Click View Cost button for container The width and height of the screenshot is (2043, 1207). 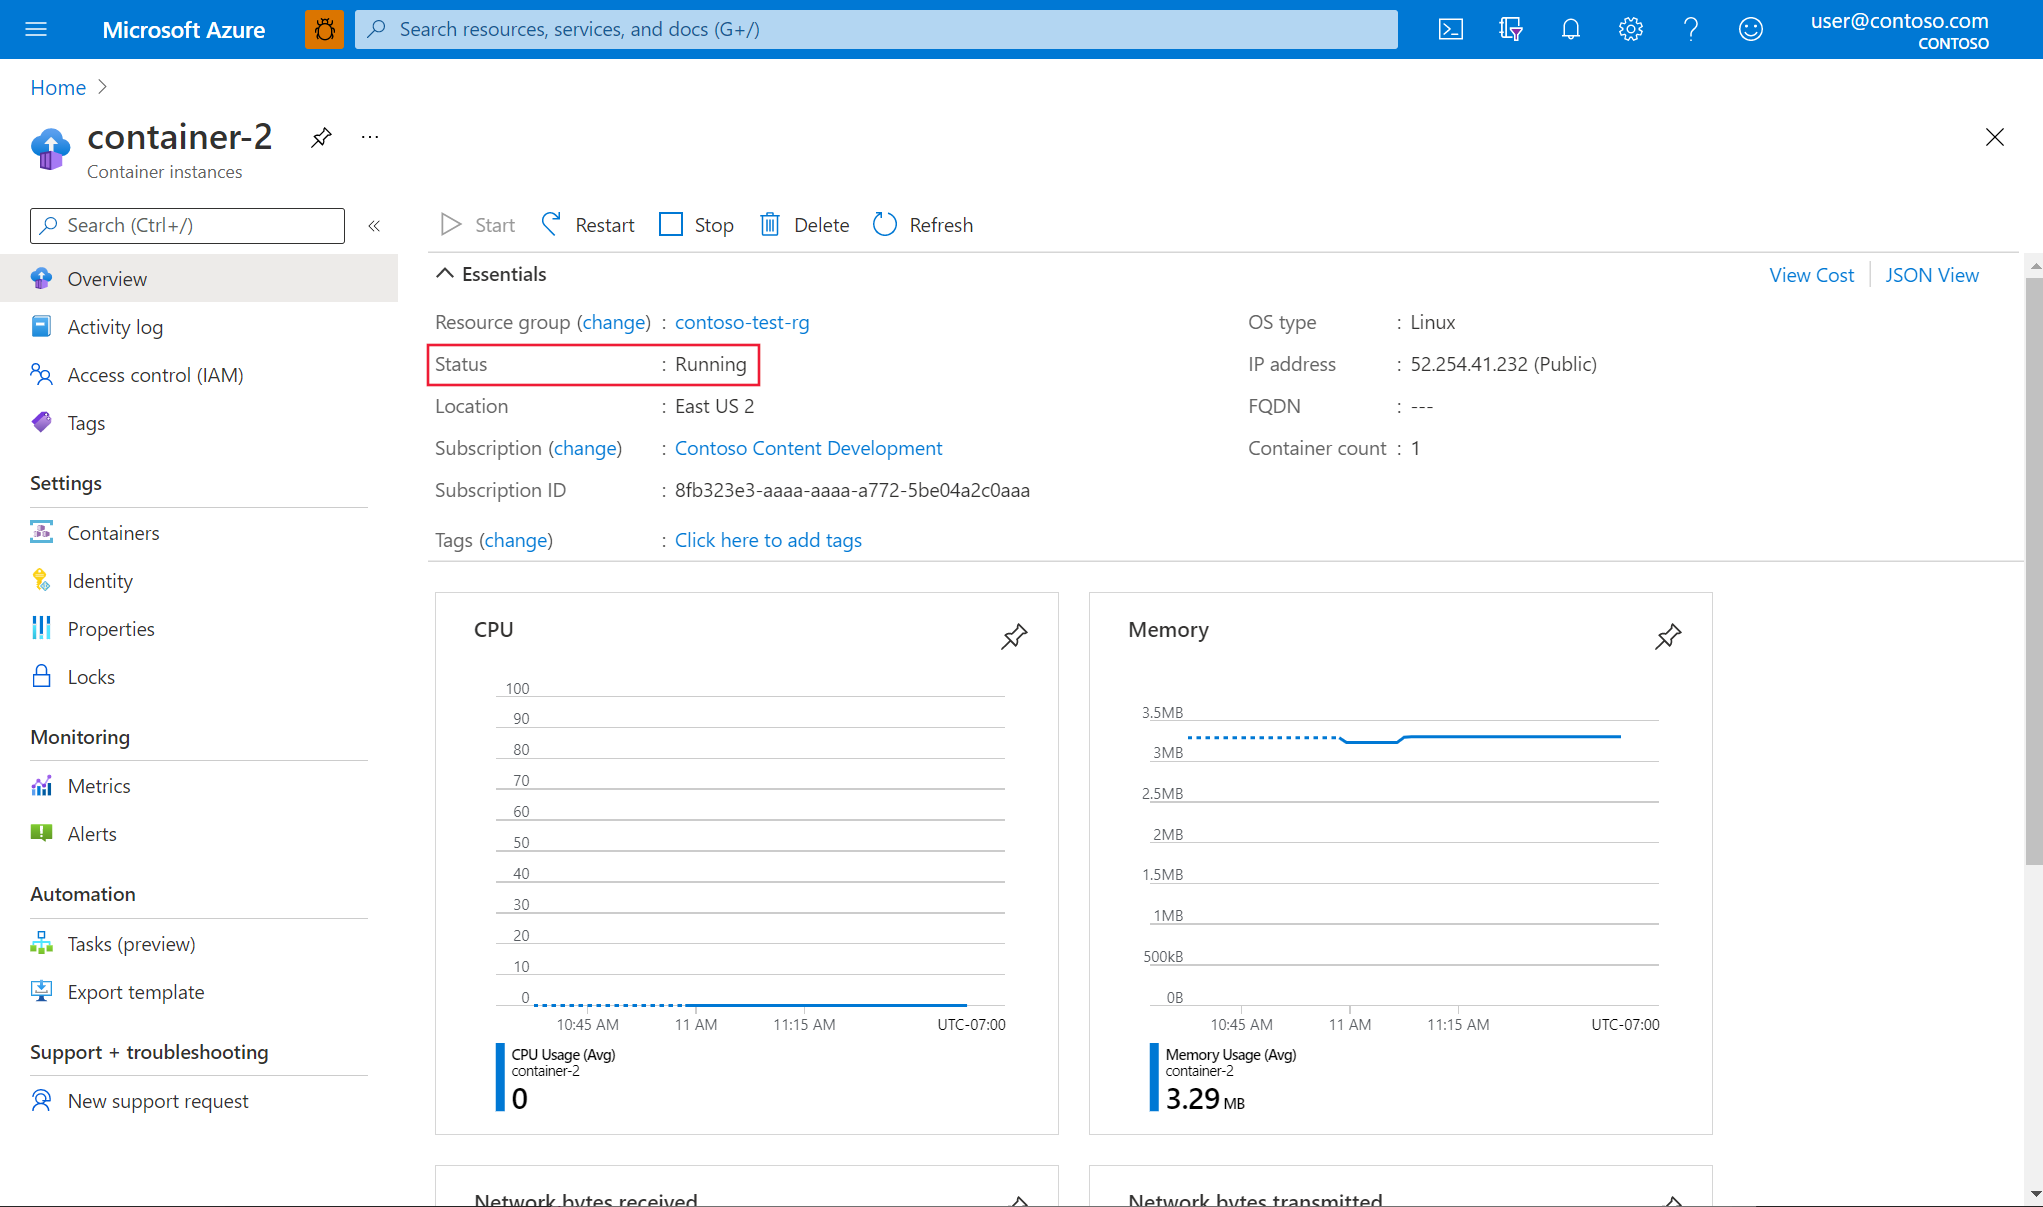click(1812, 273)
